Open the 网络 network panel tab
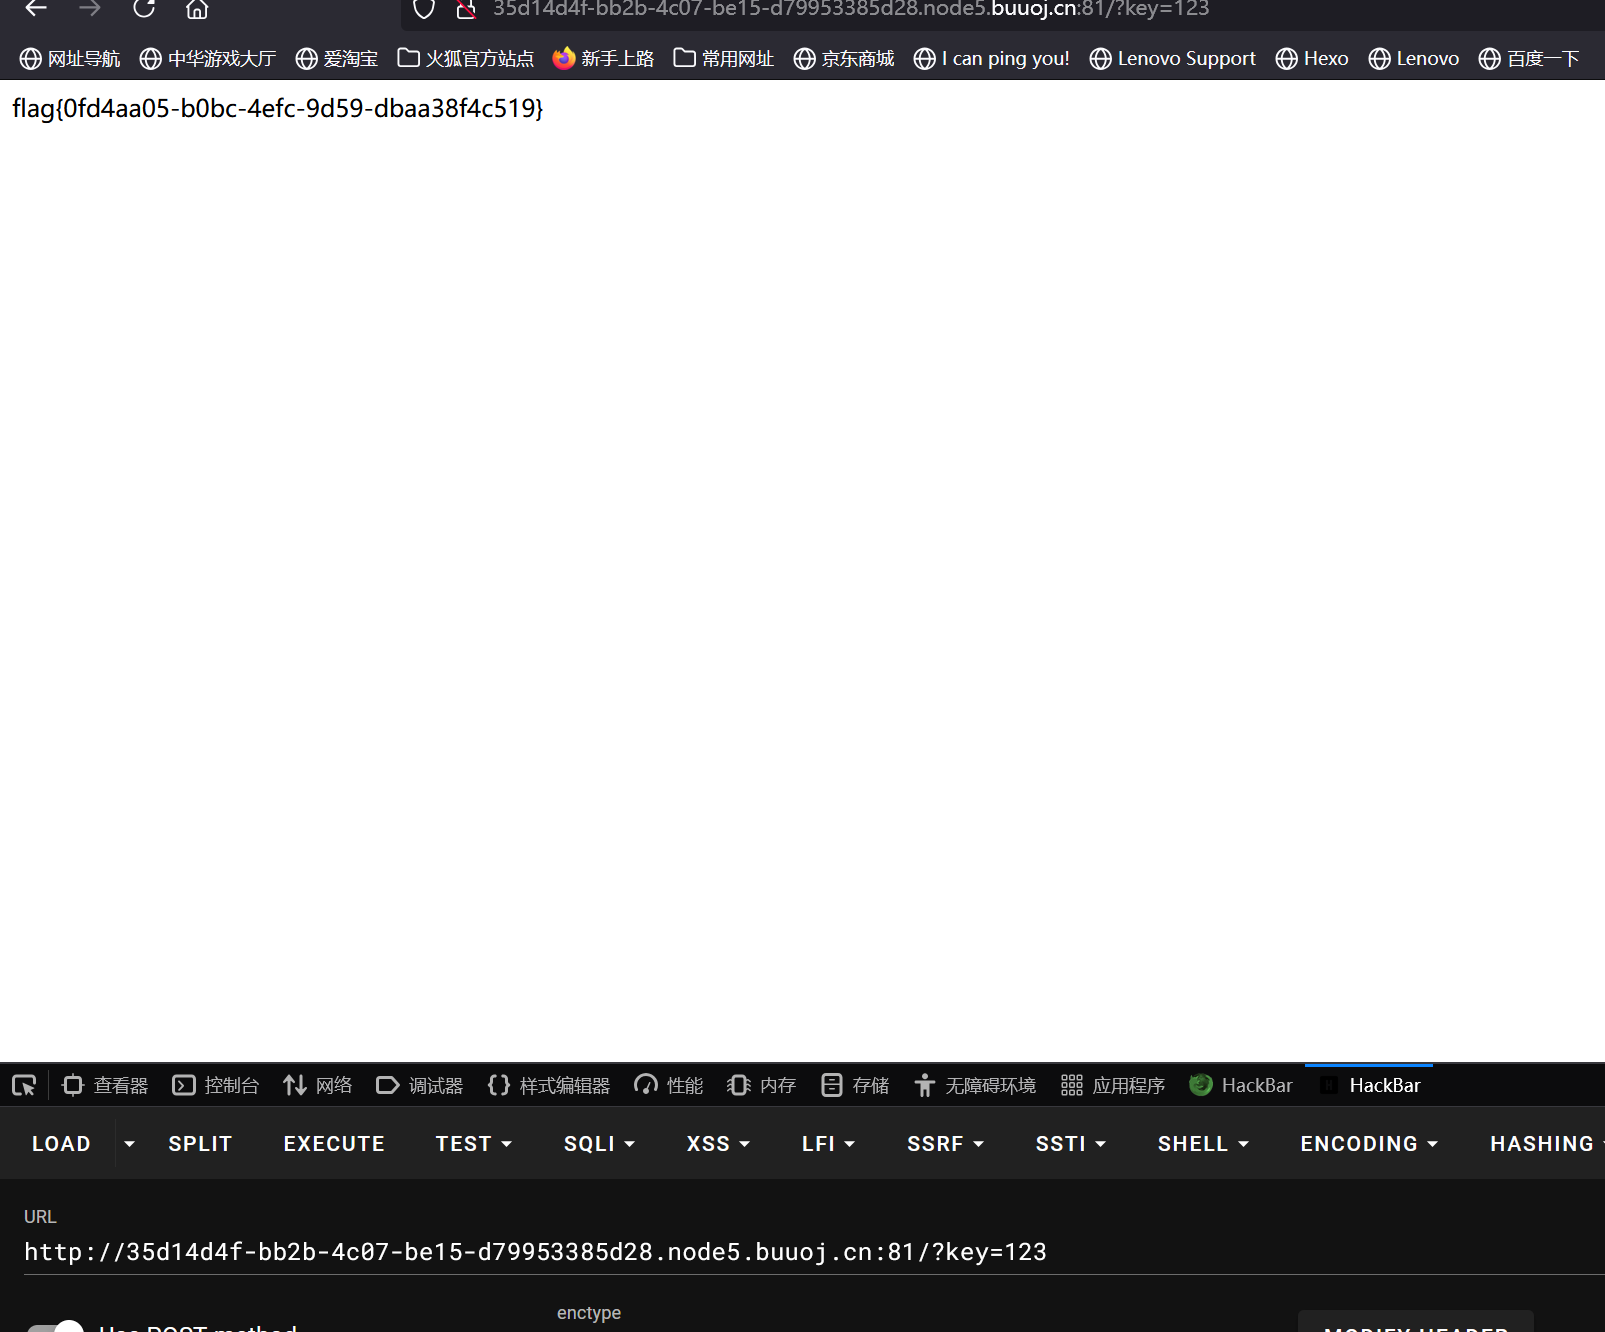The width and height of the screenshot is (1605, 1332). [318, 1085]
